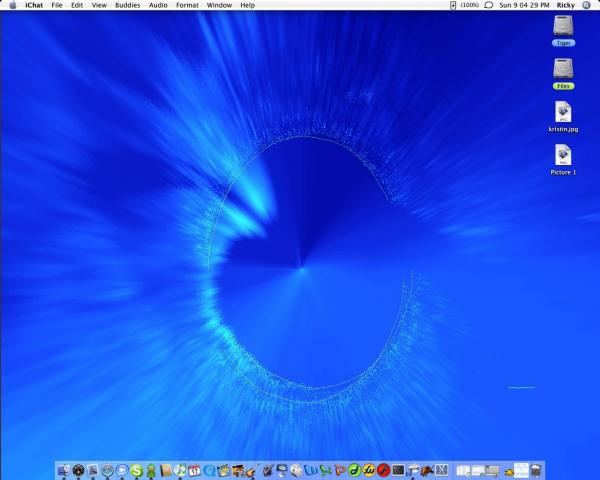This screenshot has height=480, width=600.
Task: Open the File menu
Action: 57,5
